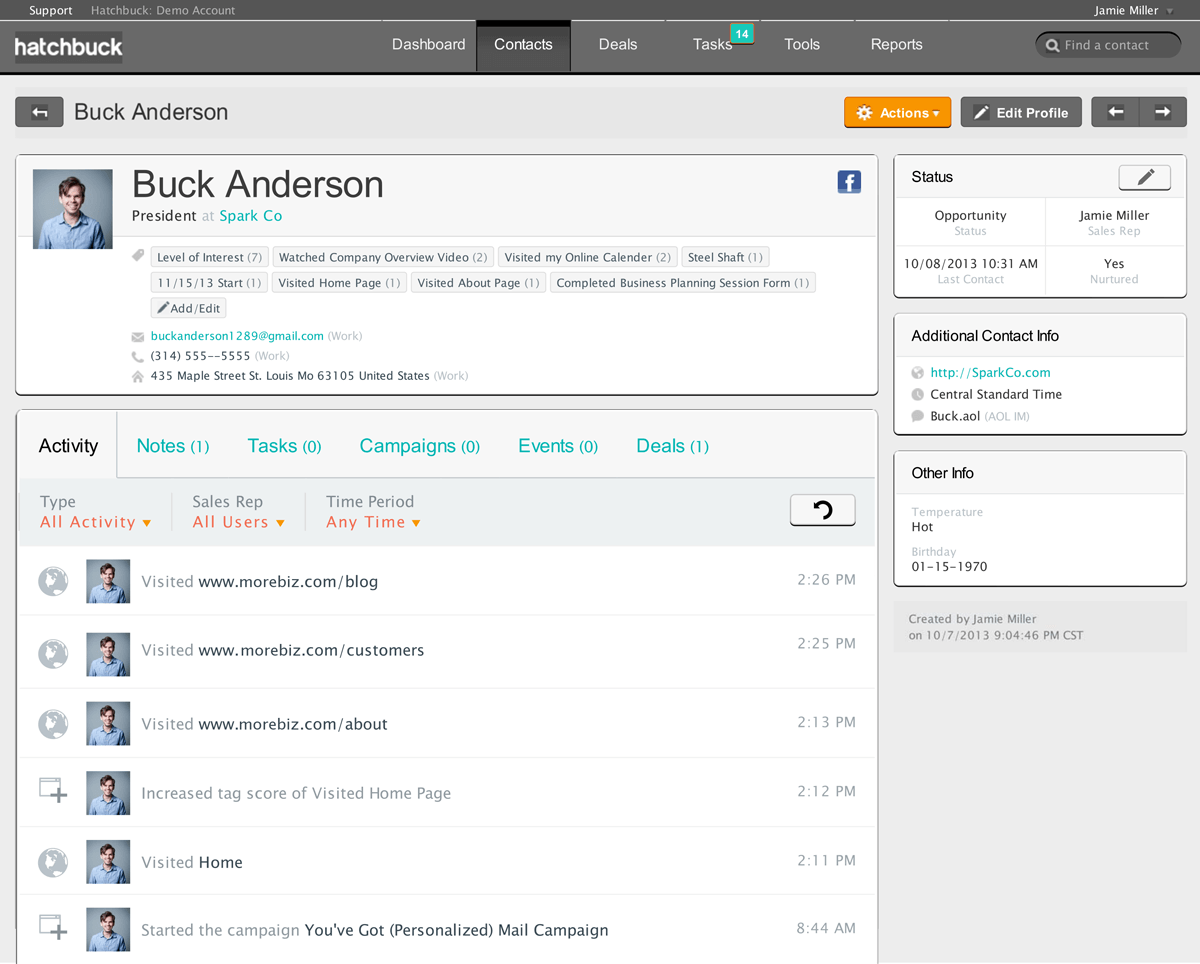Click the reset arrow in activity filter bar

(x=822, y=510)
